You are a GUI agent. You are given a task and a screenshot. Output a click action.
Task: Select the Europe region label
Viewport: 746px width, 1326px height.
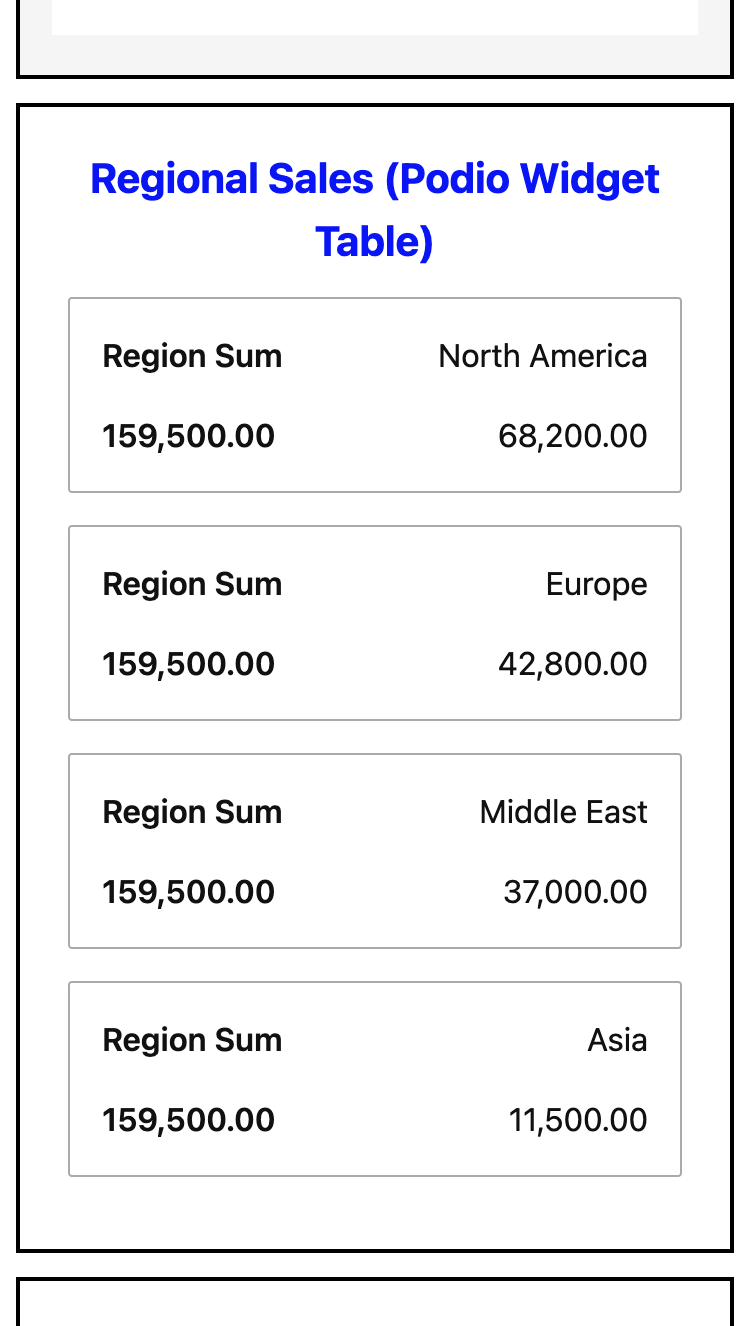tap(596, 584)
